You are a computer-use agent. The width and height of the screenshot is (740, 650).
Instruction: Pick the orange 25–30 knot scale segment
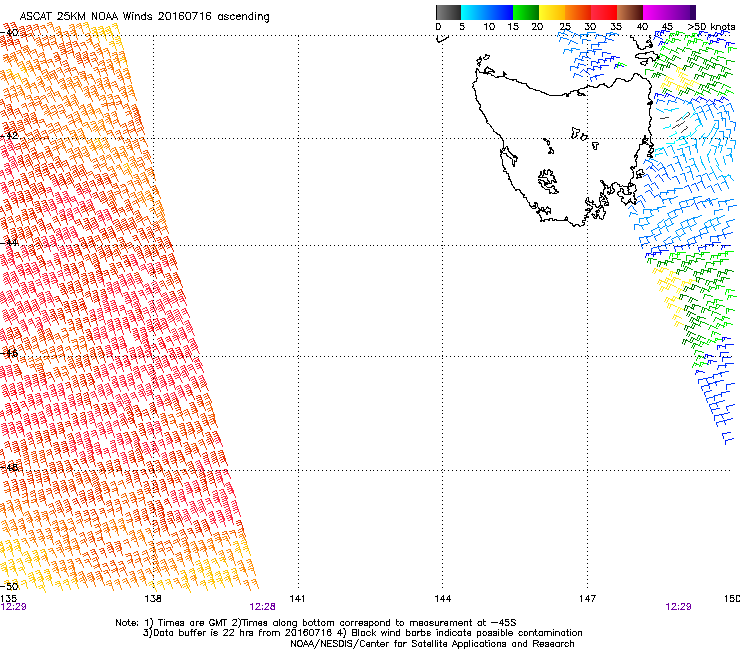tap(578, 12)
